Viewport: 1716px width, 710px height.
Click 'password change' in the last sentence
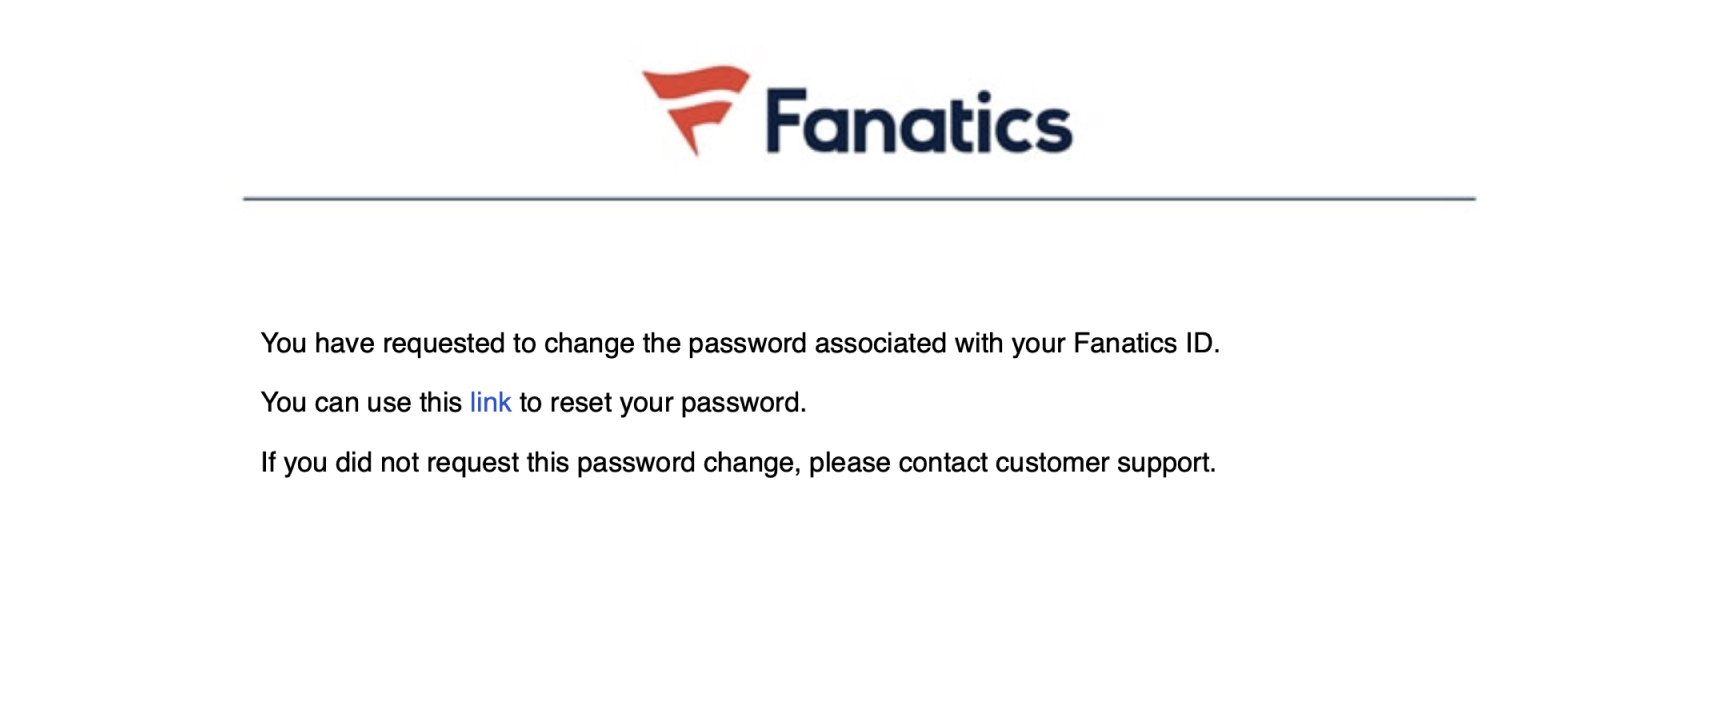tap(686, 463)
